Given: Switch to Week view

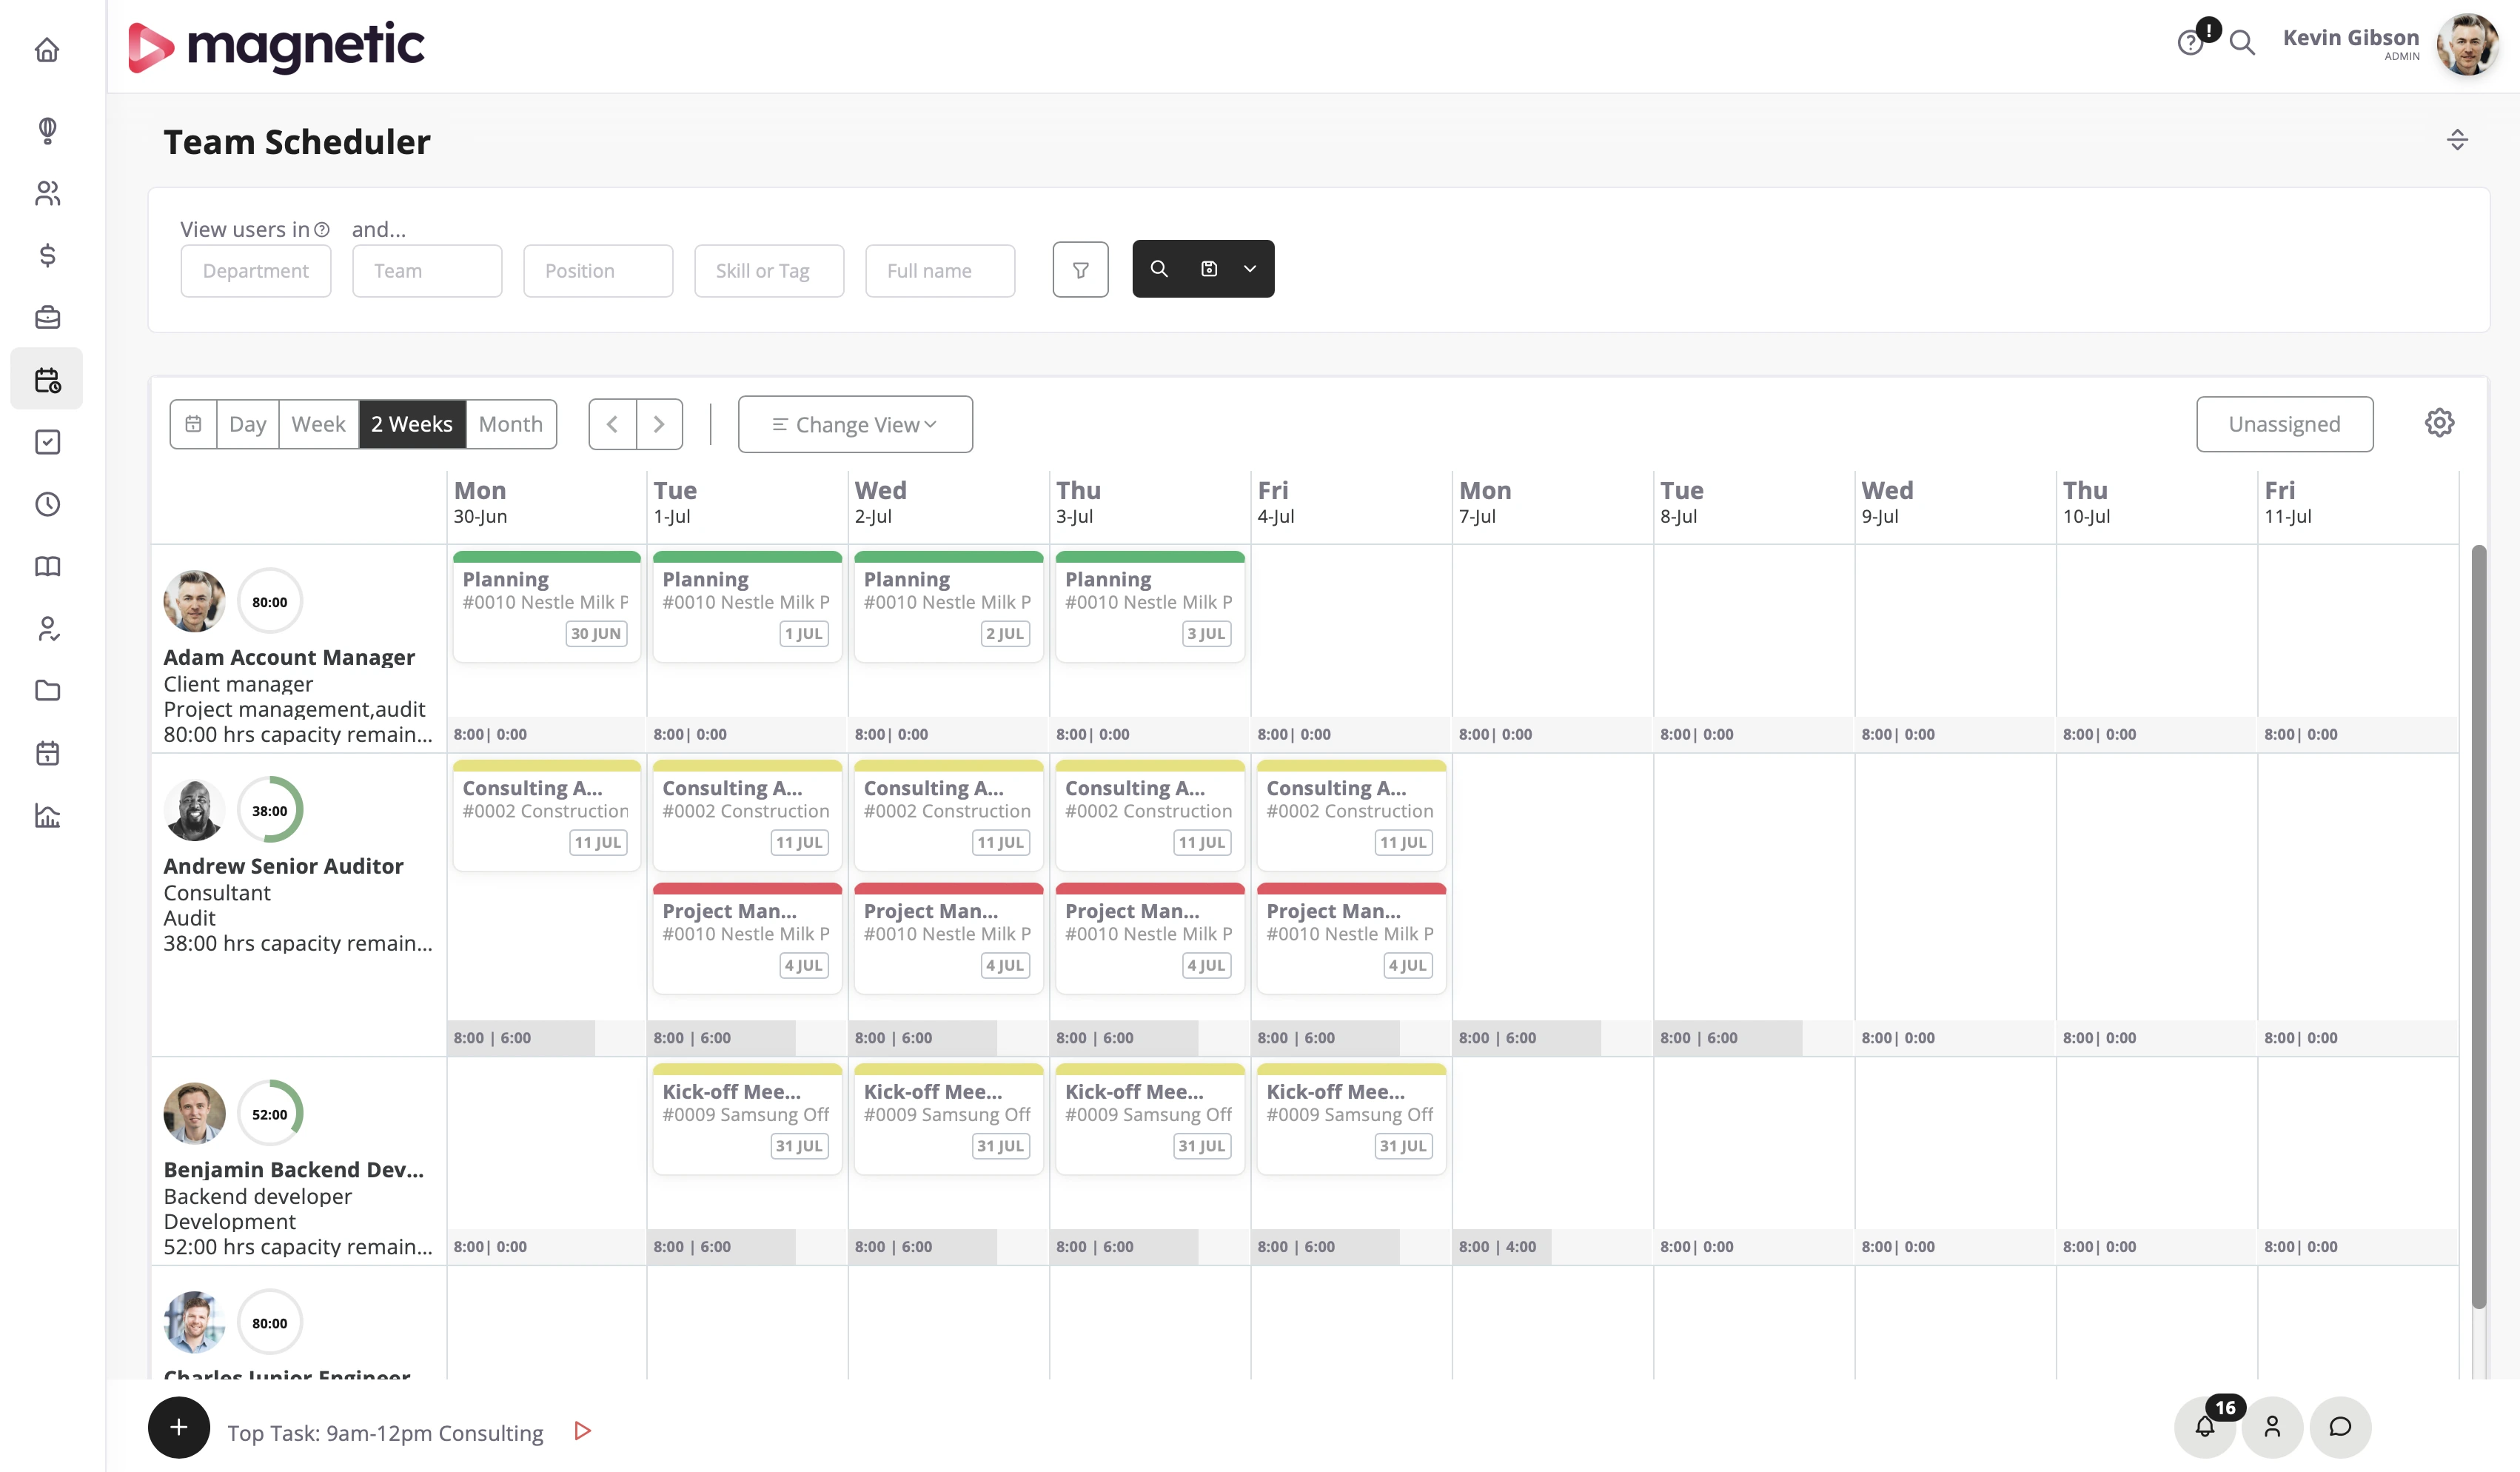Looking at the screenshot, I should tap(318, 424).
